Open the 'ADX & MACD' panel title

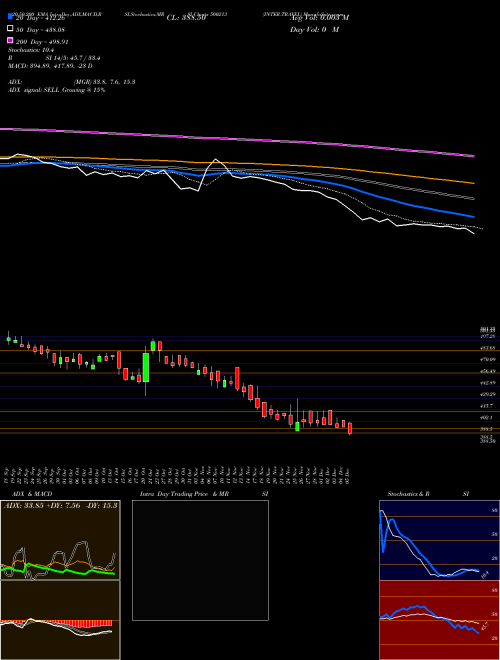click(32, 494)
